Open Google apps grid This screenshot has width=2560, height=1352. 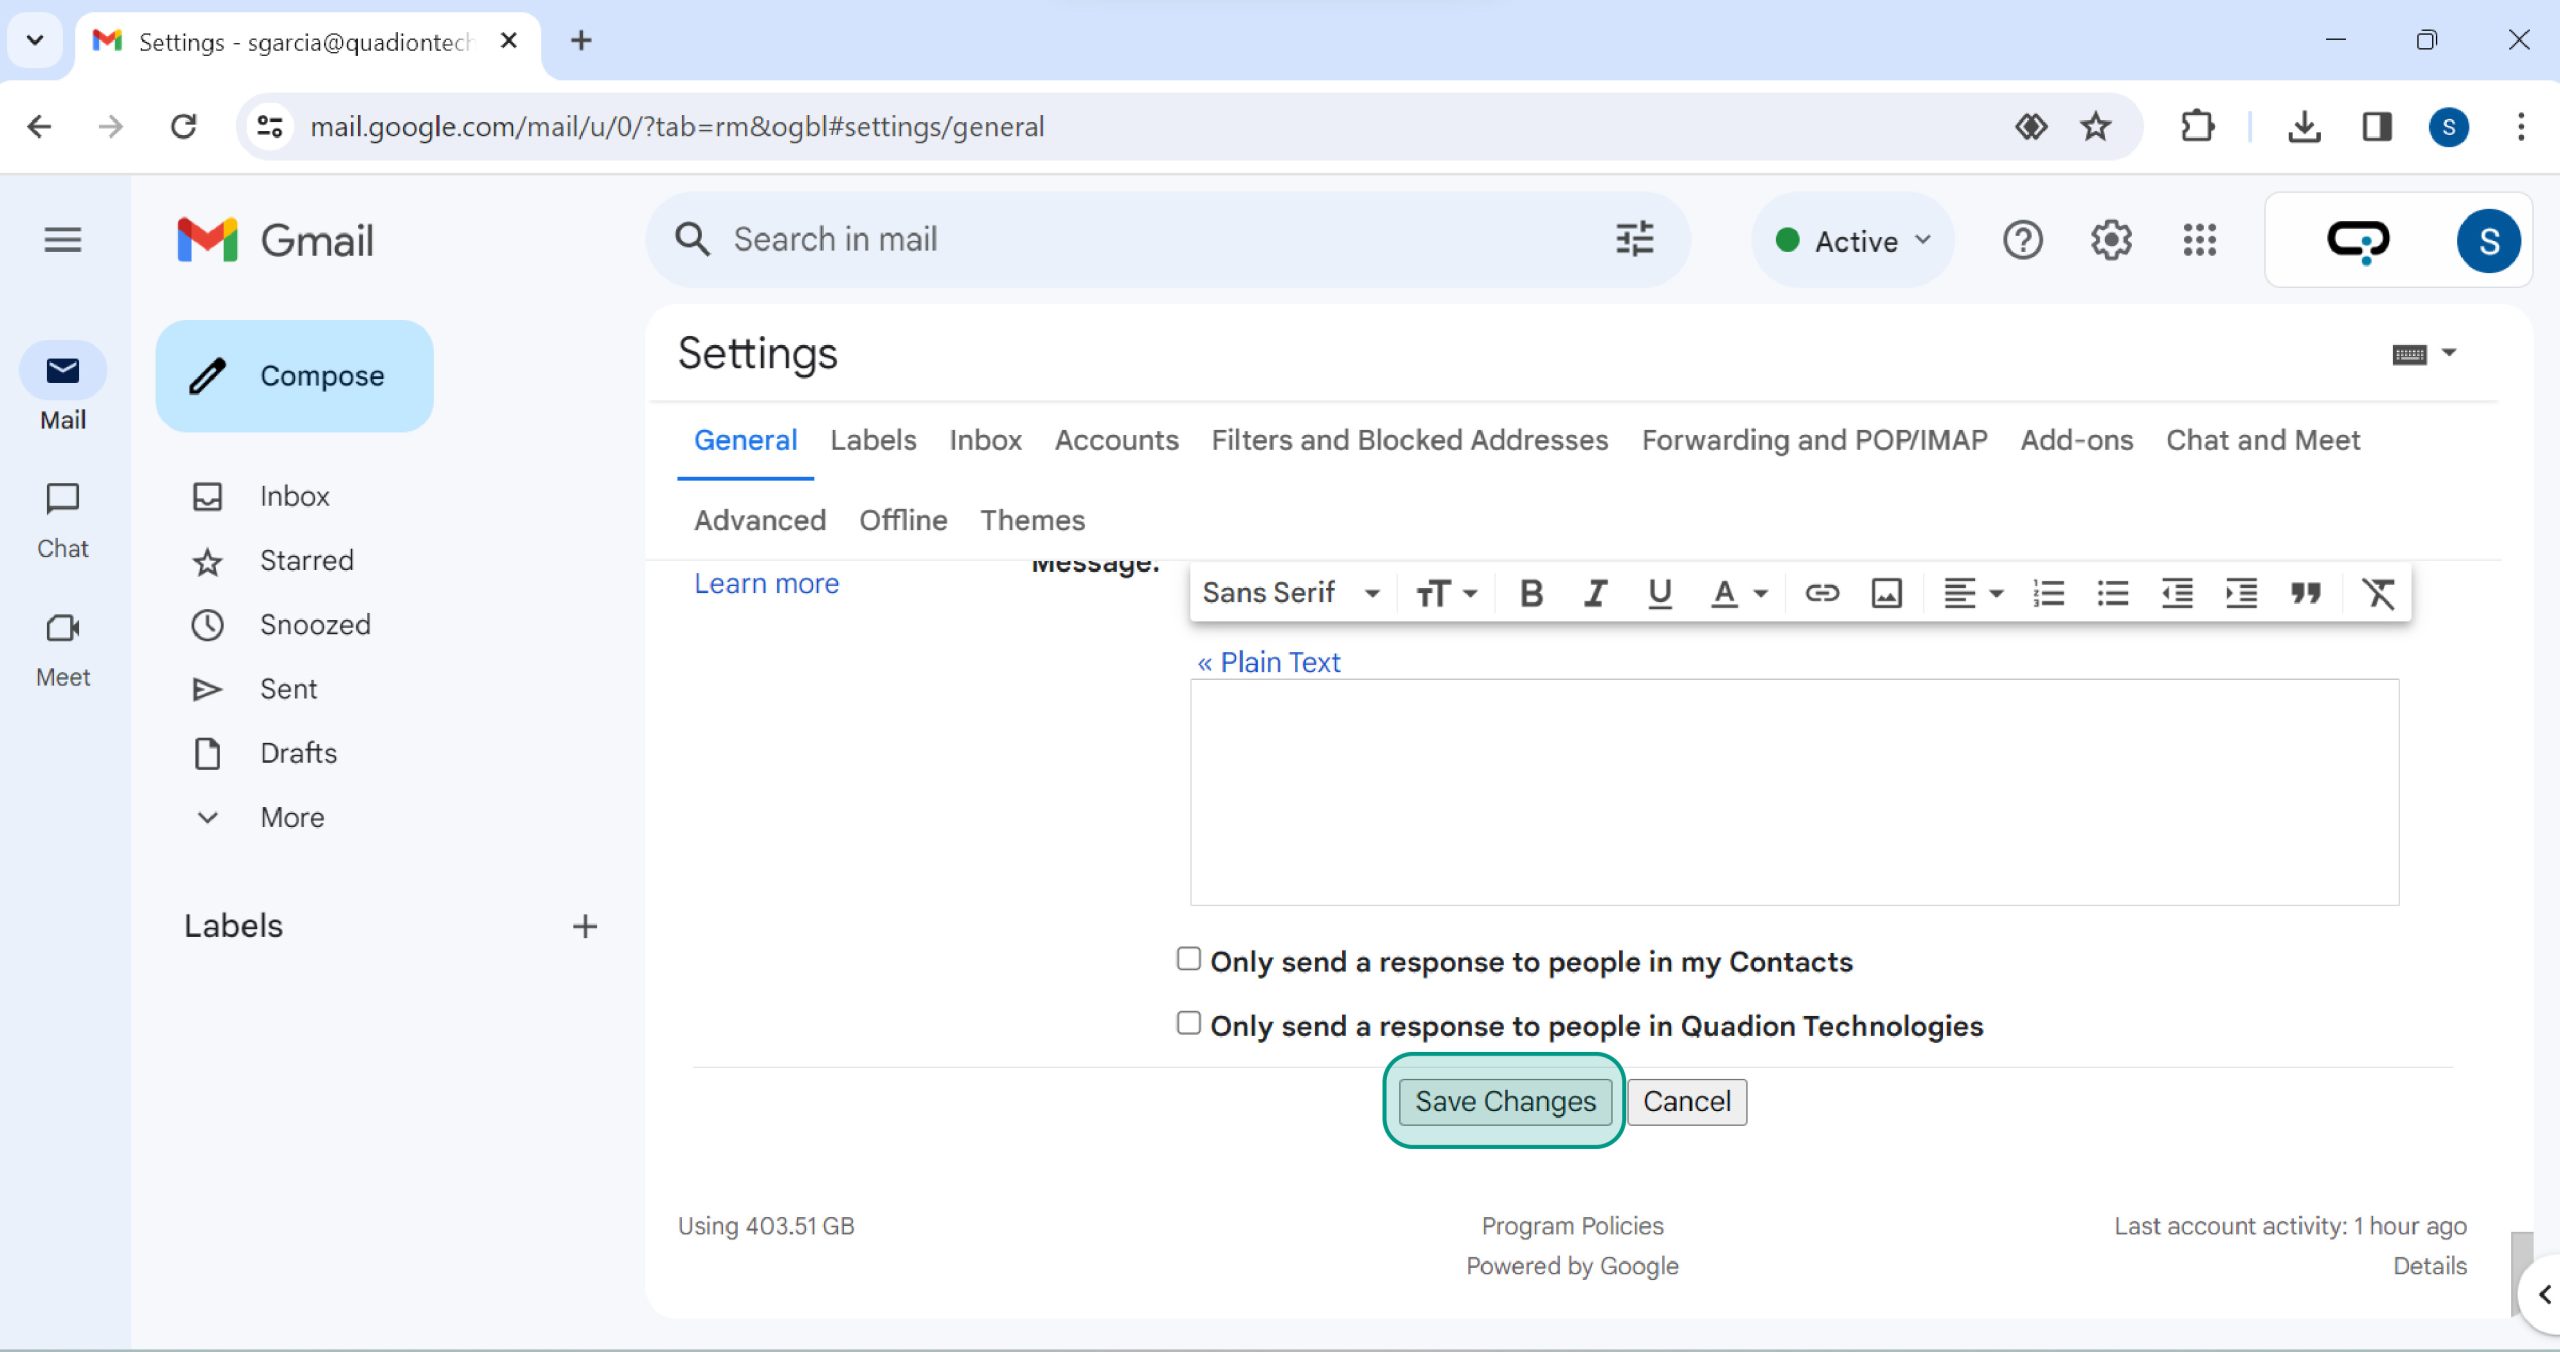2199,240
